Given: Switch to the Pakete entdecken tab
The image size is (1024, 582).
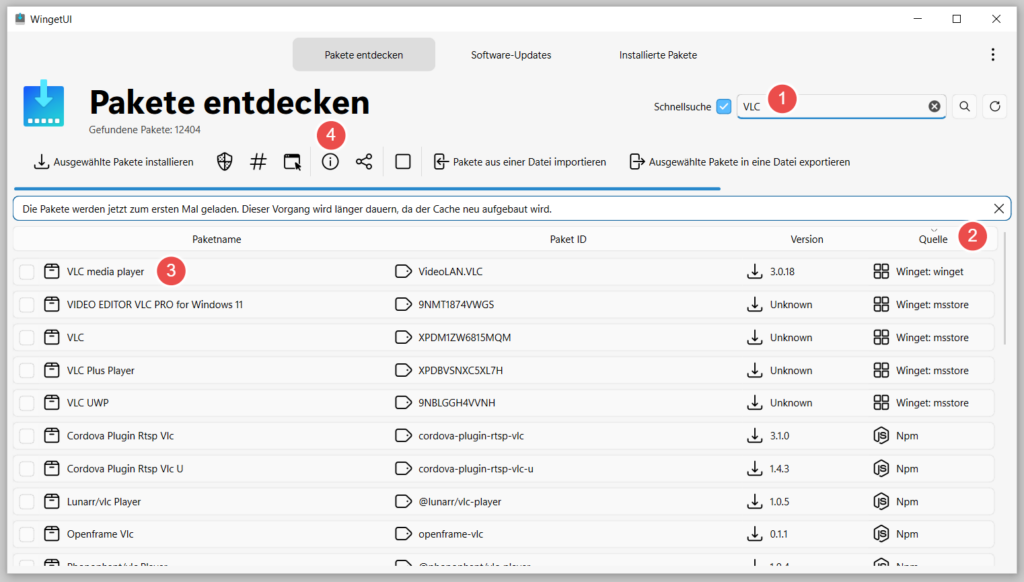Looking at the screenshot, I should click(x=364, y=55).
